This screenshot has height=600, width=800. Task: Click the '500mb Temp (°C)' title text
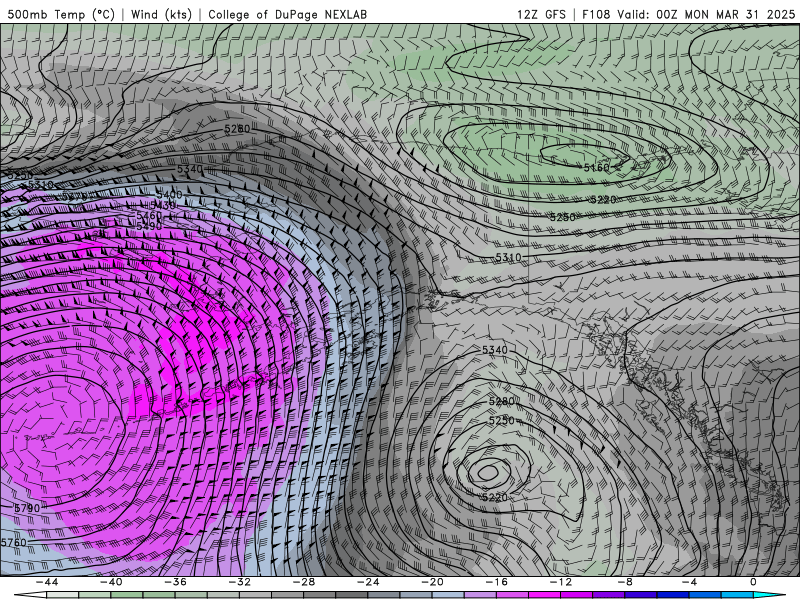(x=61, y=14)
